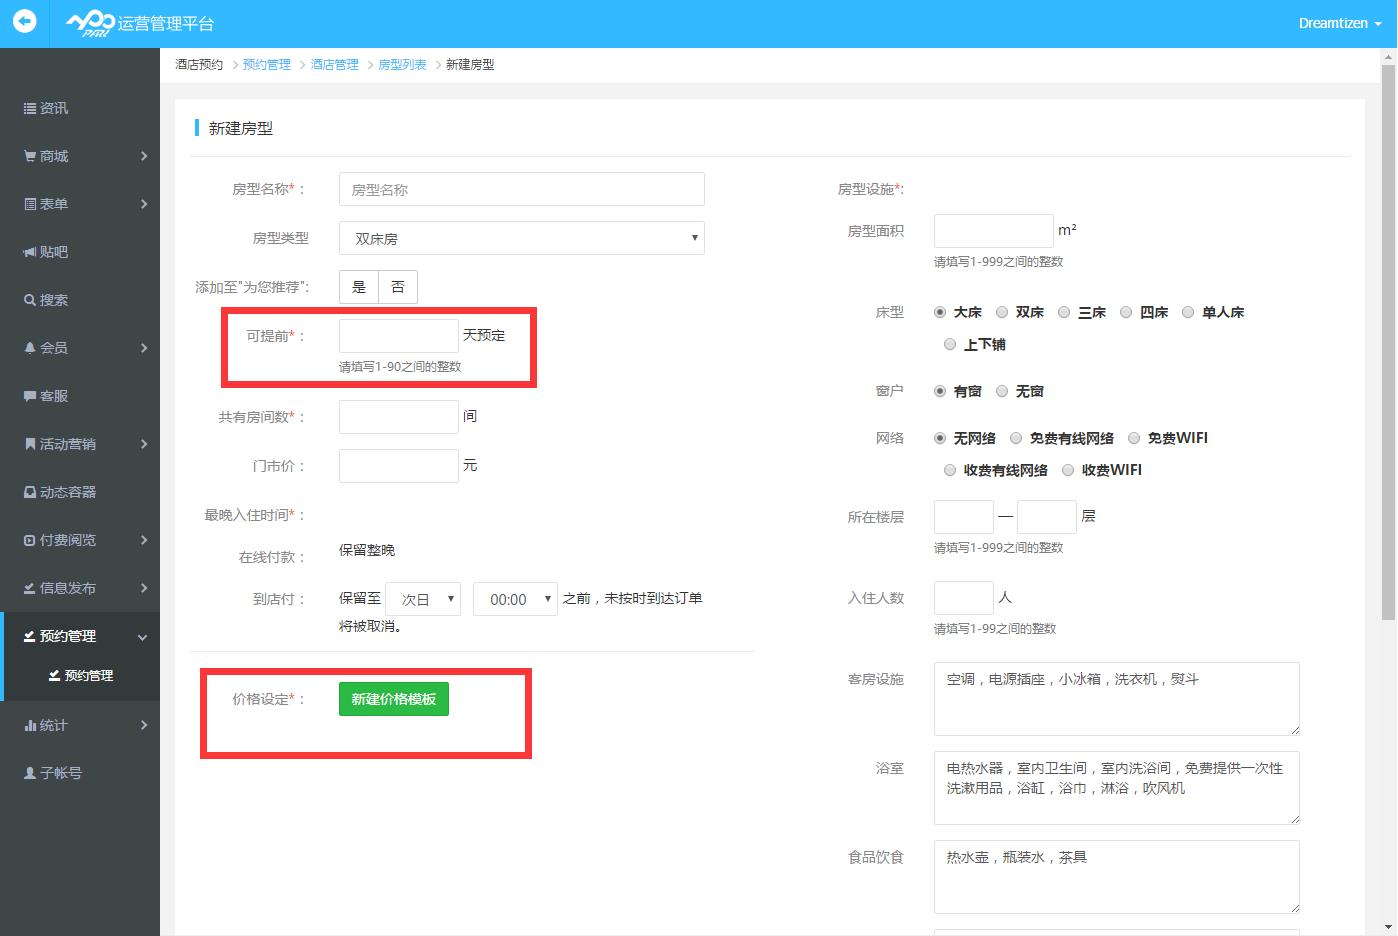Click the 资讯 list icon in sidebar

coord(30,108)
